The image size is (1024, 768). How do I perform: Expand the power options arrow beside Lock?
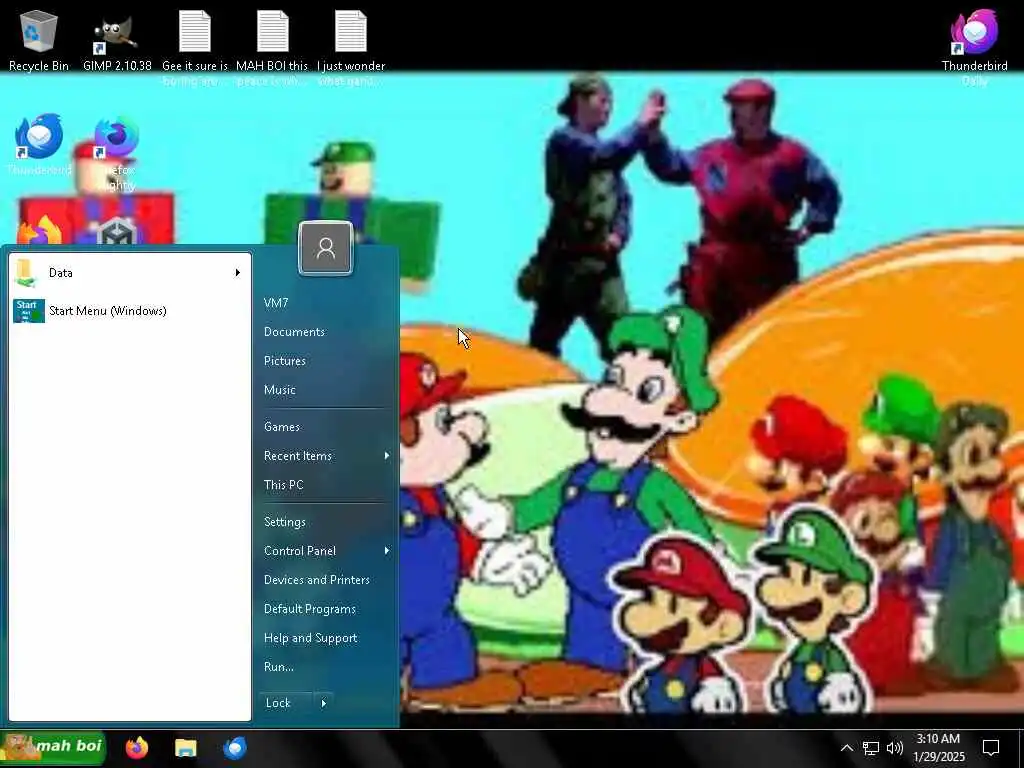[x=323, y=703]
